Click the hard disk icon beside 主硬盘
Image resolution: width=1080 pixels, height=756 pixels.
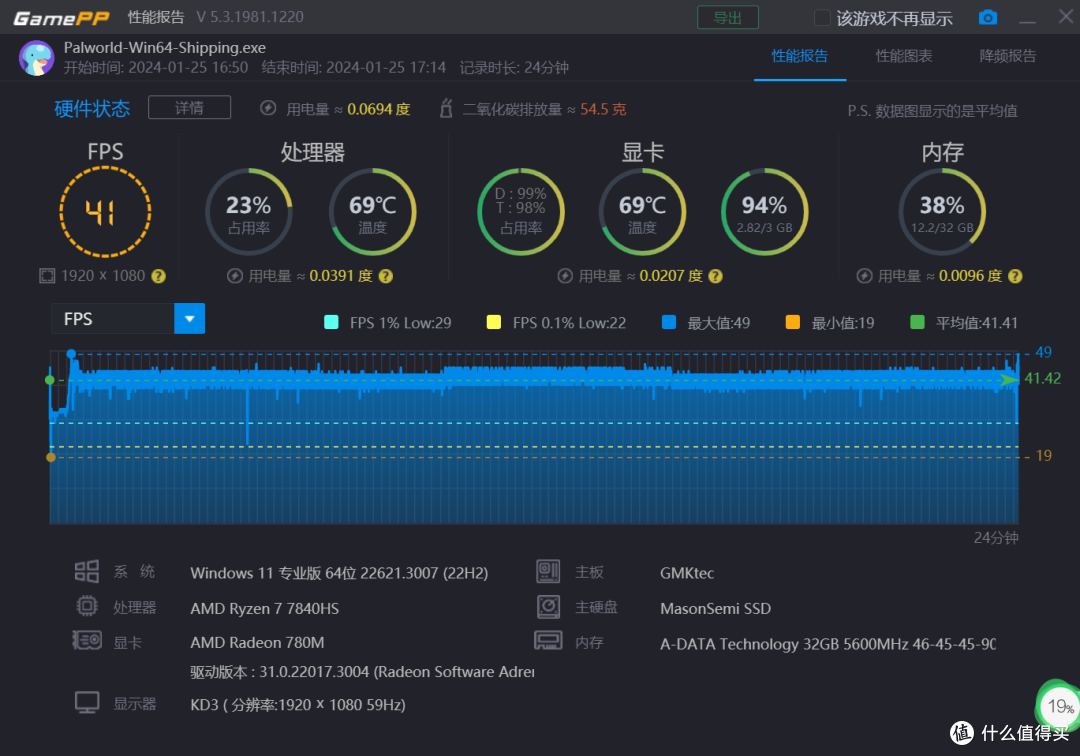(x=548, y=607)
